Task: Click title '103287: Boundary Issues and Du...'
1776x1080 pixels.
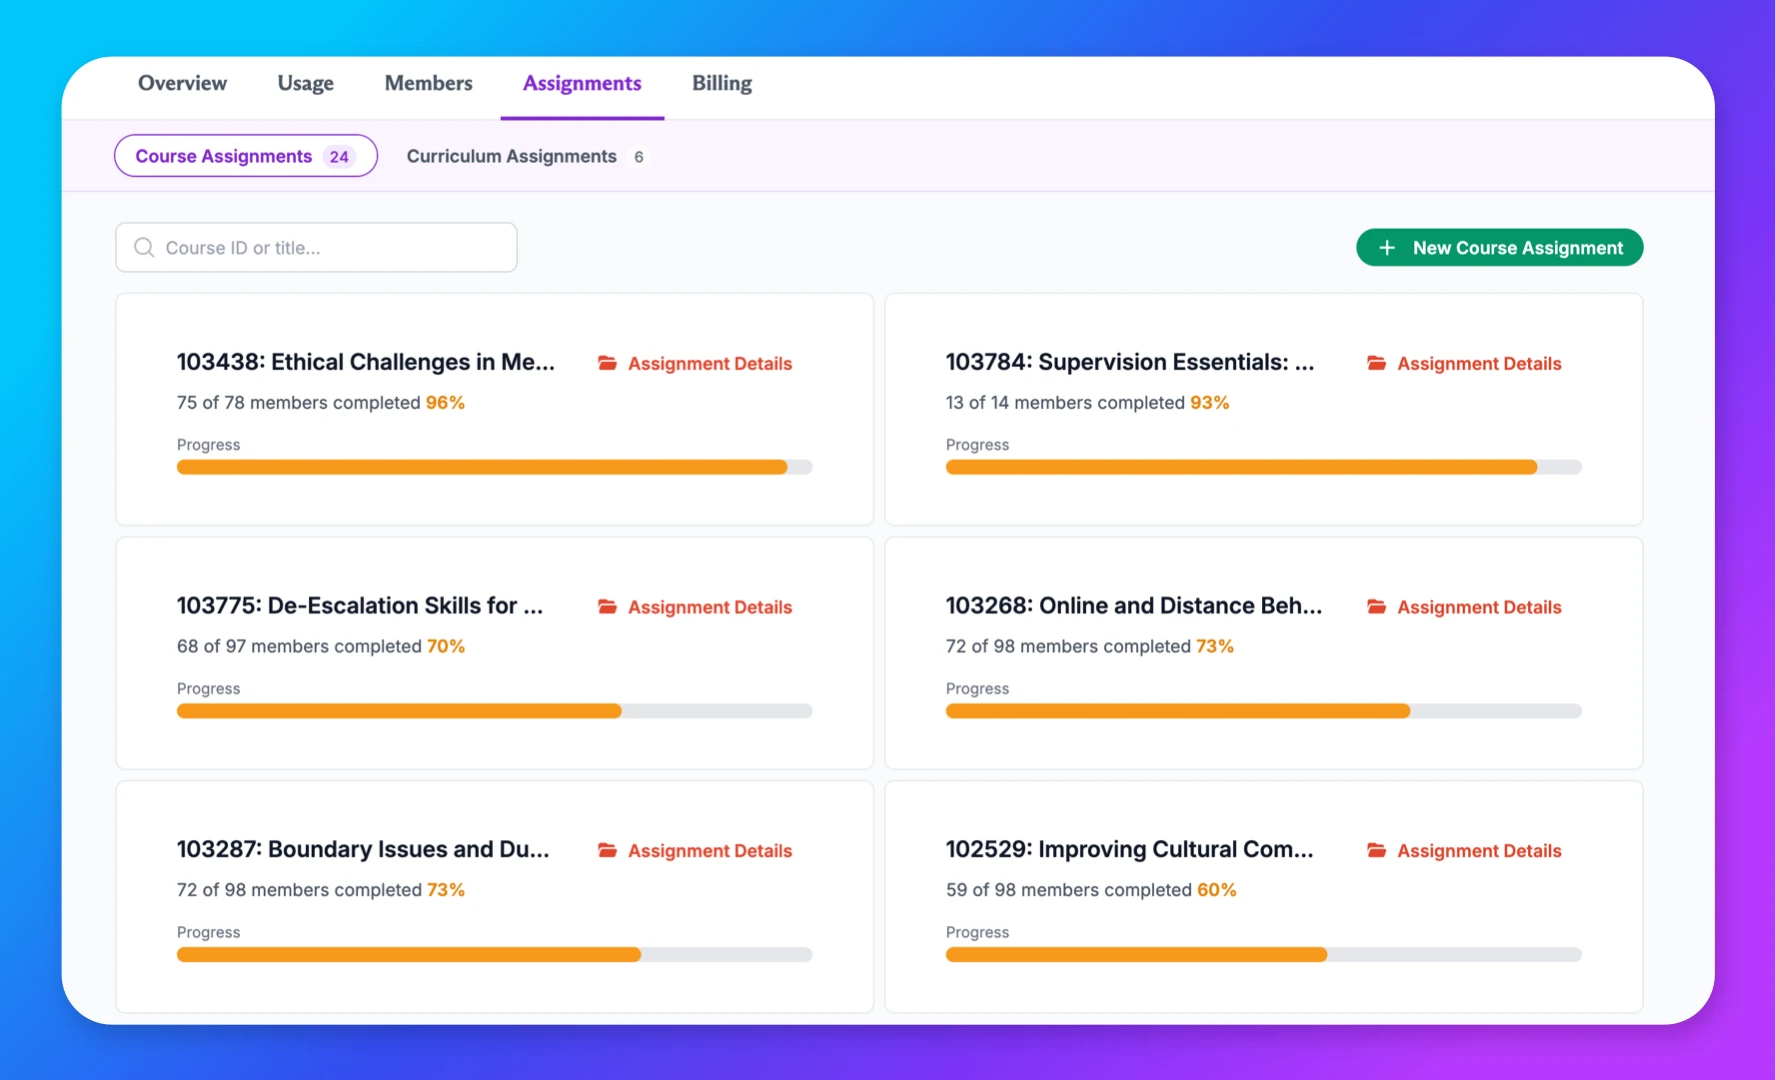Action: (363, 849)
